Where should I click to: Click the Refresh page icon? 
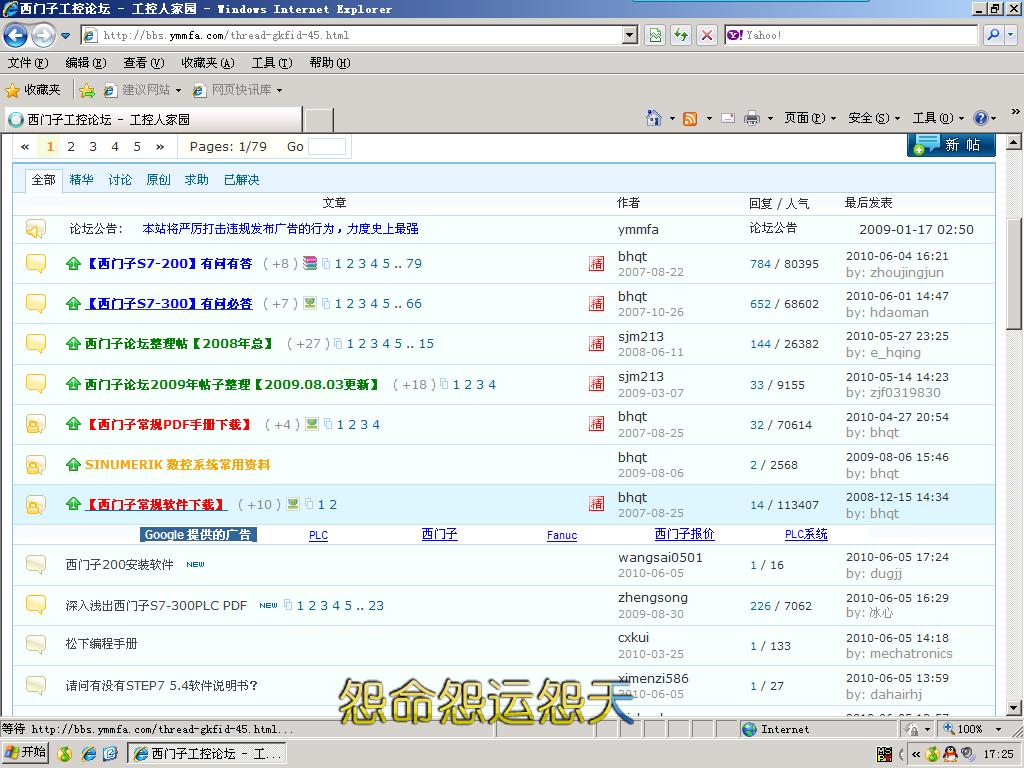681,35
